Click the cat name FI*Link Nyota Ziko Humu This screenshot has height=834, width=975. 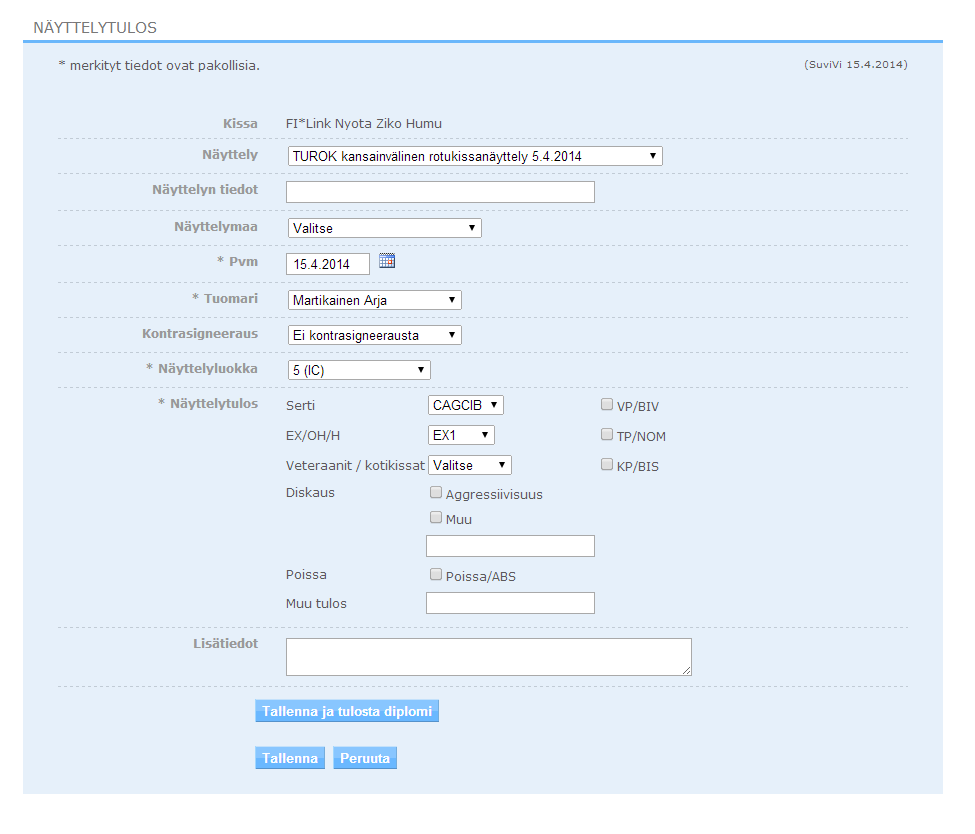(x=364, y=124)
